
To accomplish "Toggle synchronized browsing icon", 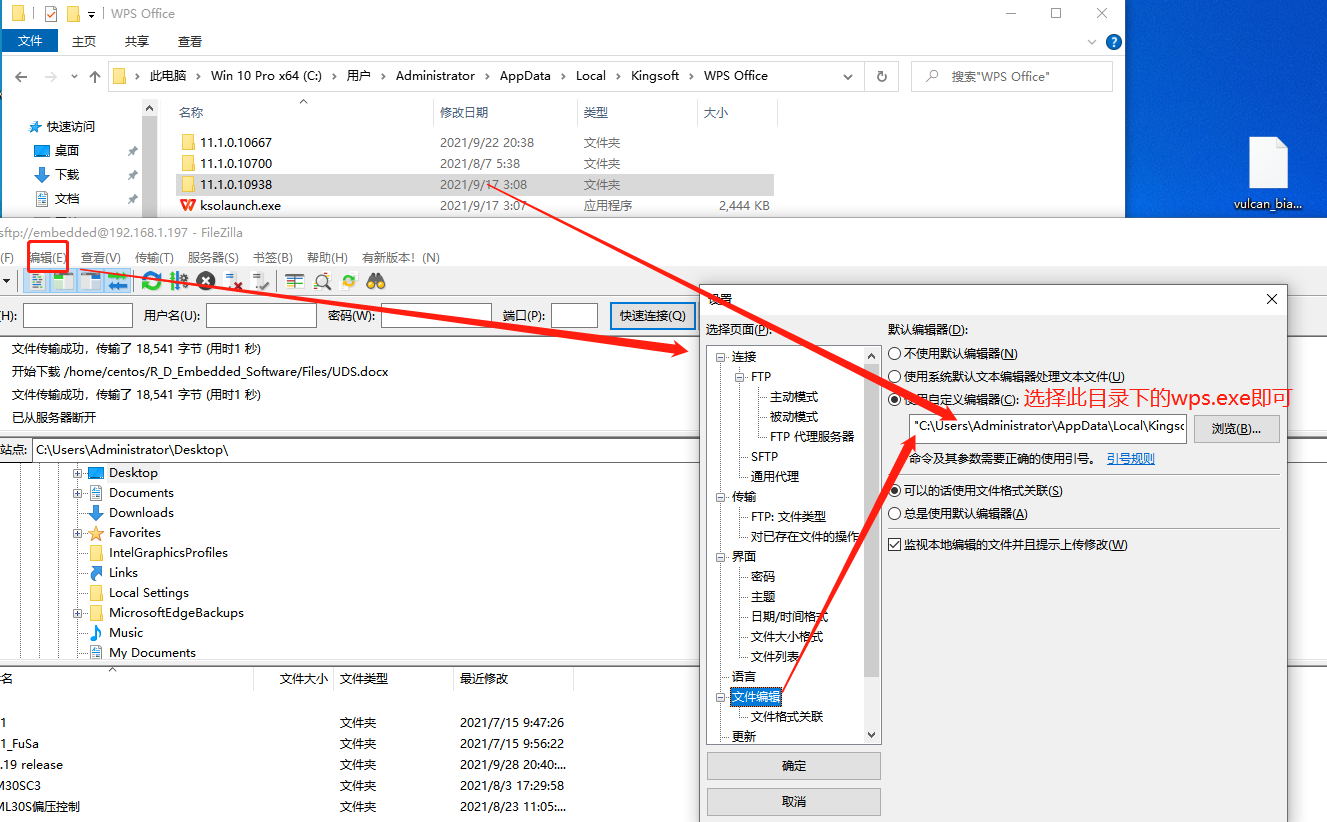I will coord(349,282).
